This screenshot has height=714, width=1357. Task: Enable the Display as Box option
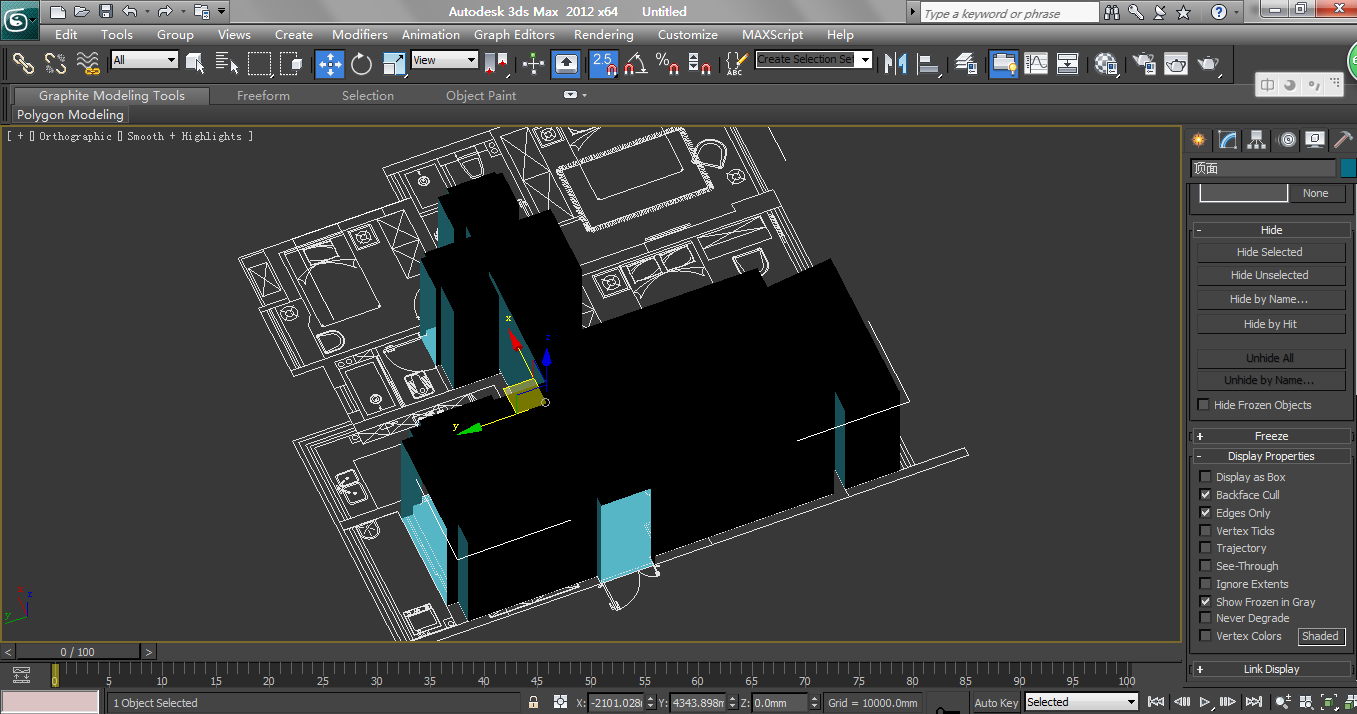coord(1204,476)
